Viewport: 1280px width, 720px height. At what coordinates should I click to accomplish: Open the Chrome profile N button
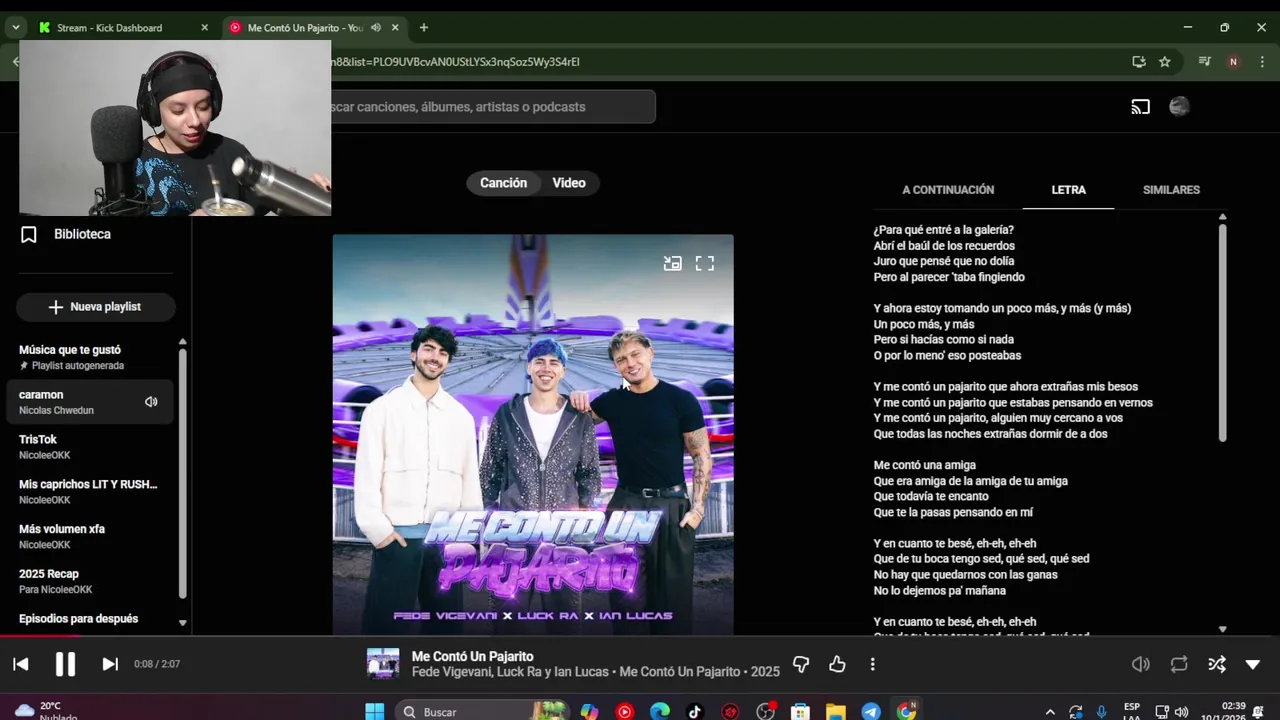click(x=1233, y=62)
